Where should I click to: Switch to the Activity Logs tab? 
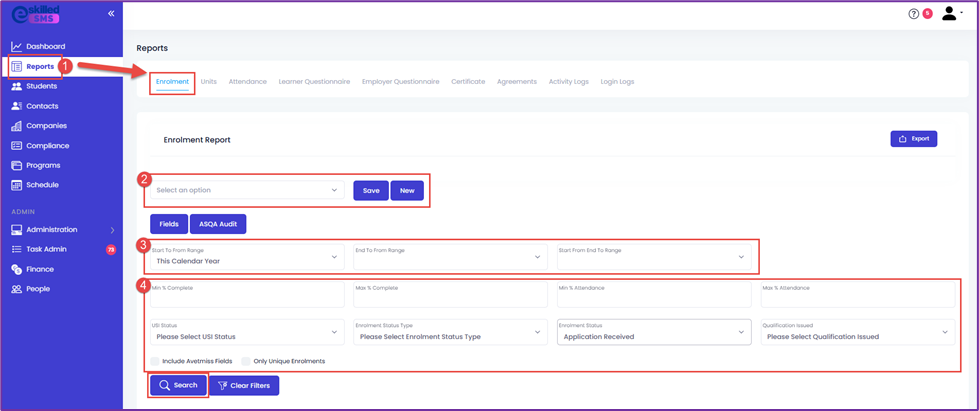click(x=568, y=82)
